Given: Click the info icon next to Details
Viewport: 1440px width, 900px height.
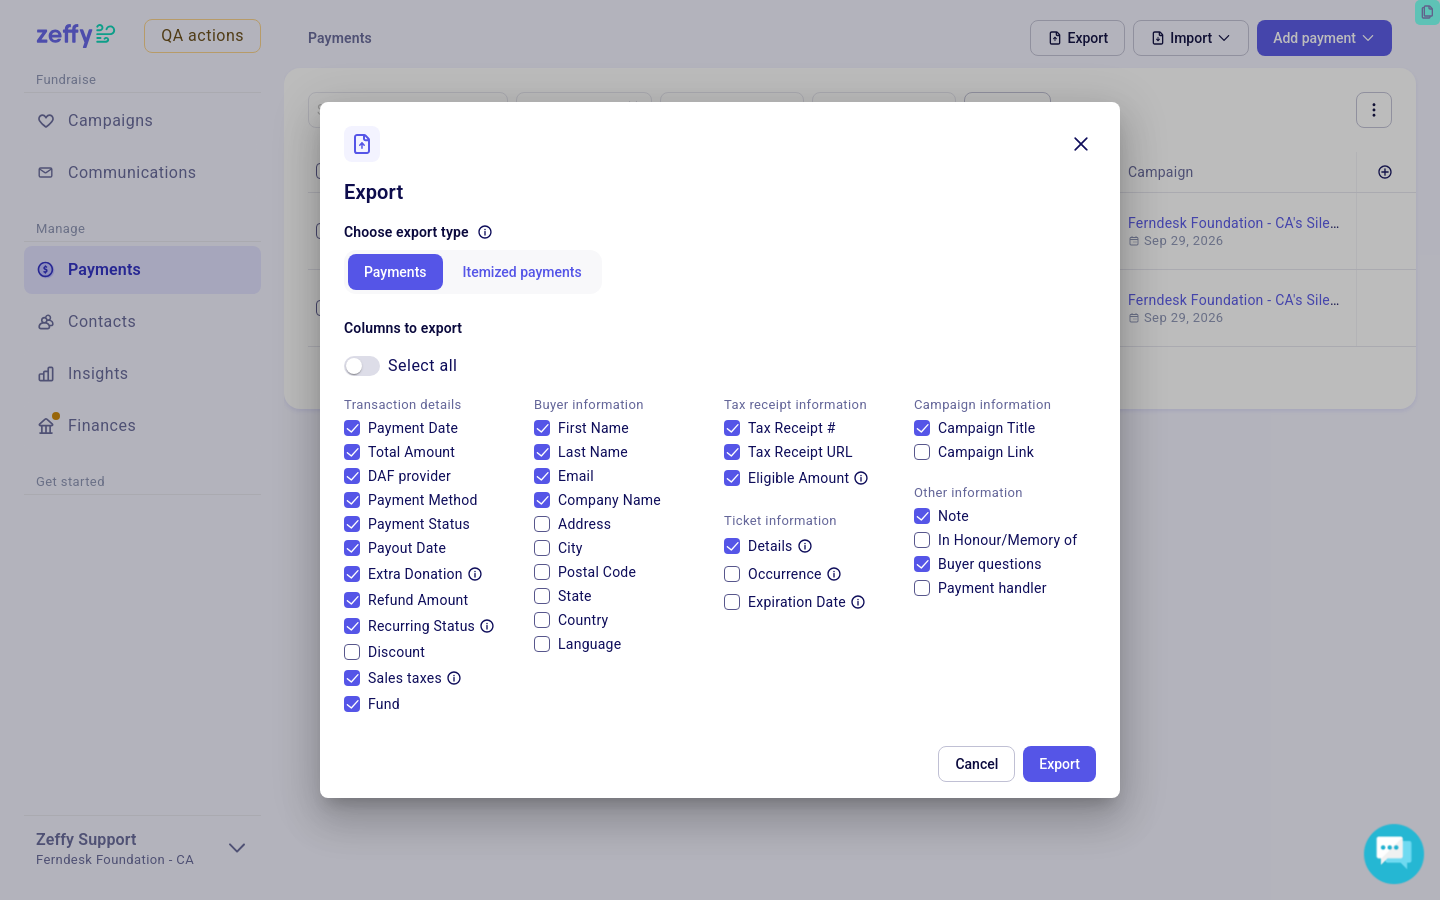Looking at the screenshot, I should [x=805, y=546].
